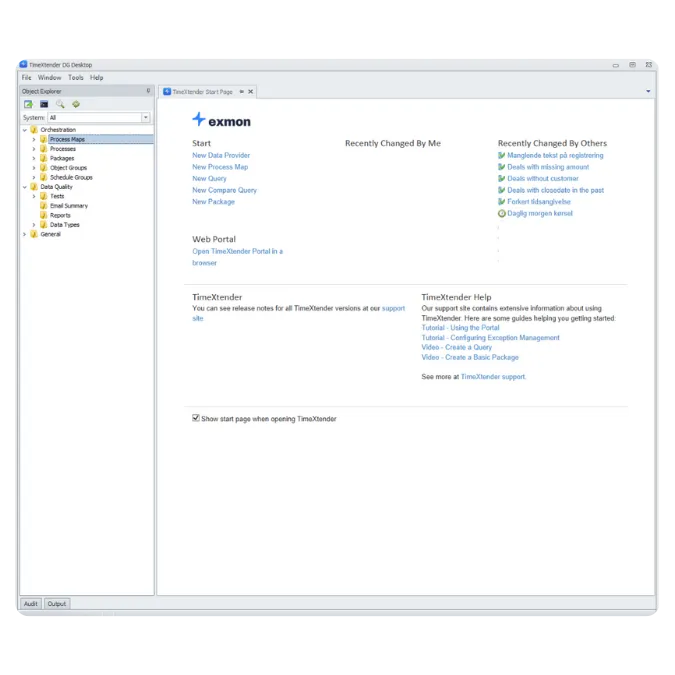Open Deals with closedate in the past
This screenshot has width=675, height=675.
(555, 190)
